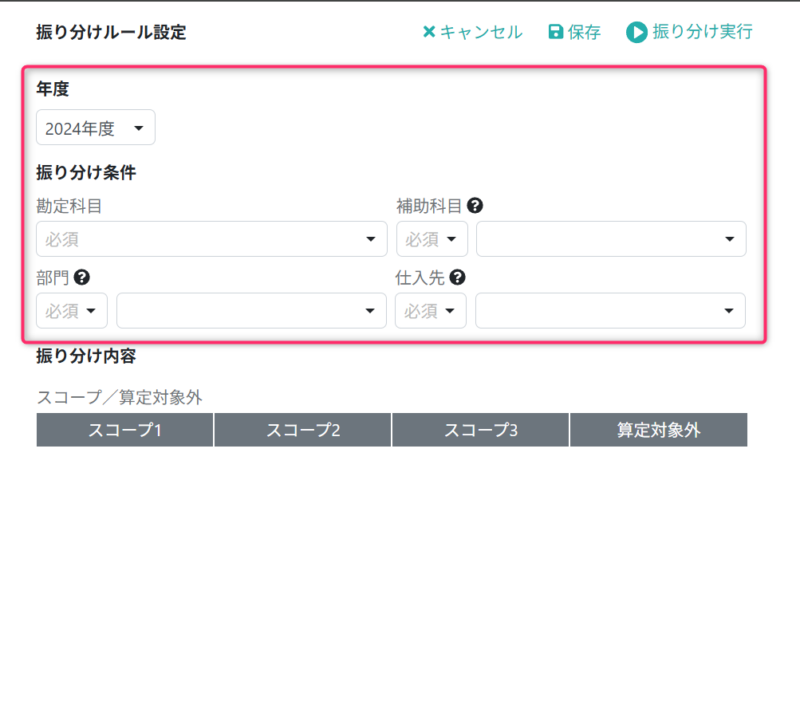Click the 振り分け実行 action button
Screen dimensions: 800x724
click(x=690, y=31)
